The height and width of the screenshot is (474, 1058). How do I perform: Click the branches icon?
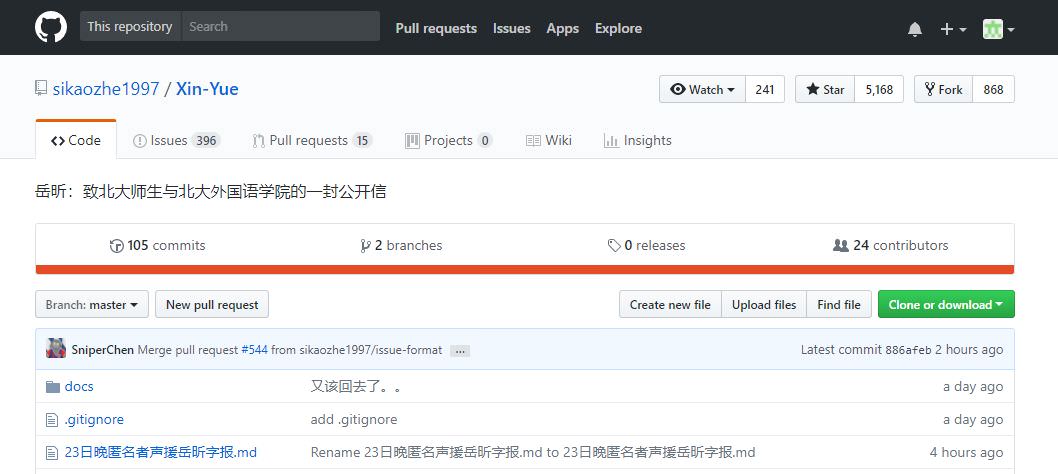(366, 246)
